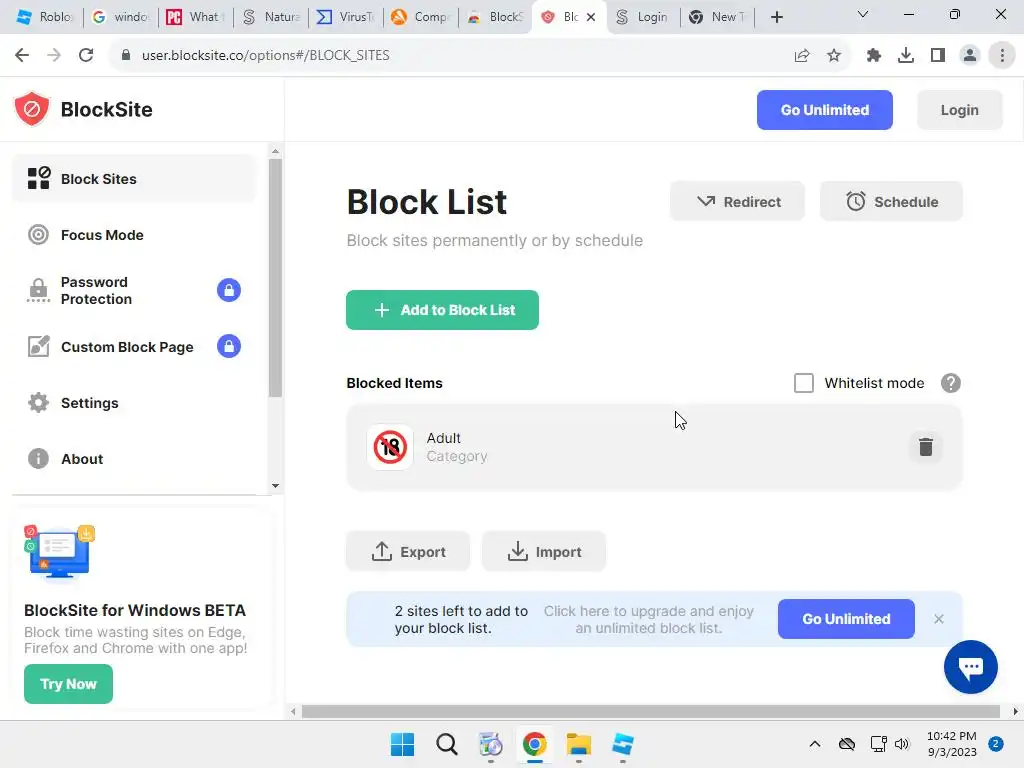Reload the page
The width and height of the screenshot is (1024, 768).
click(x=86, y=55)
